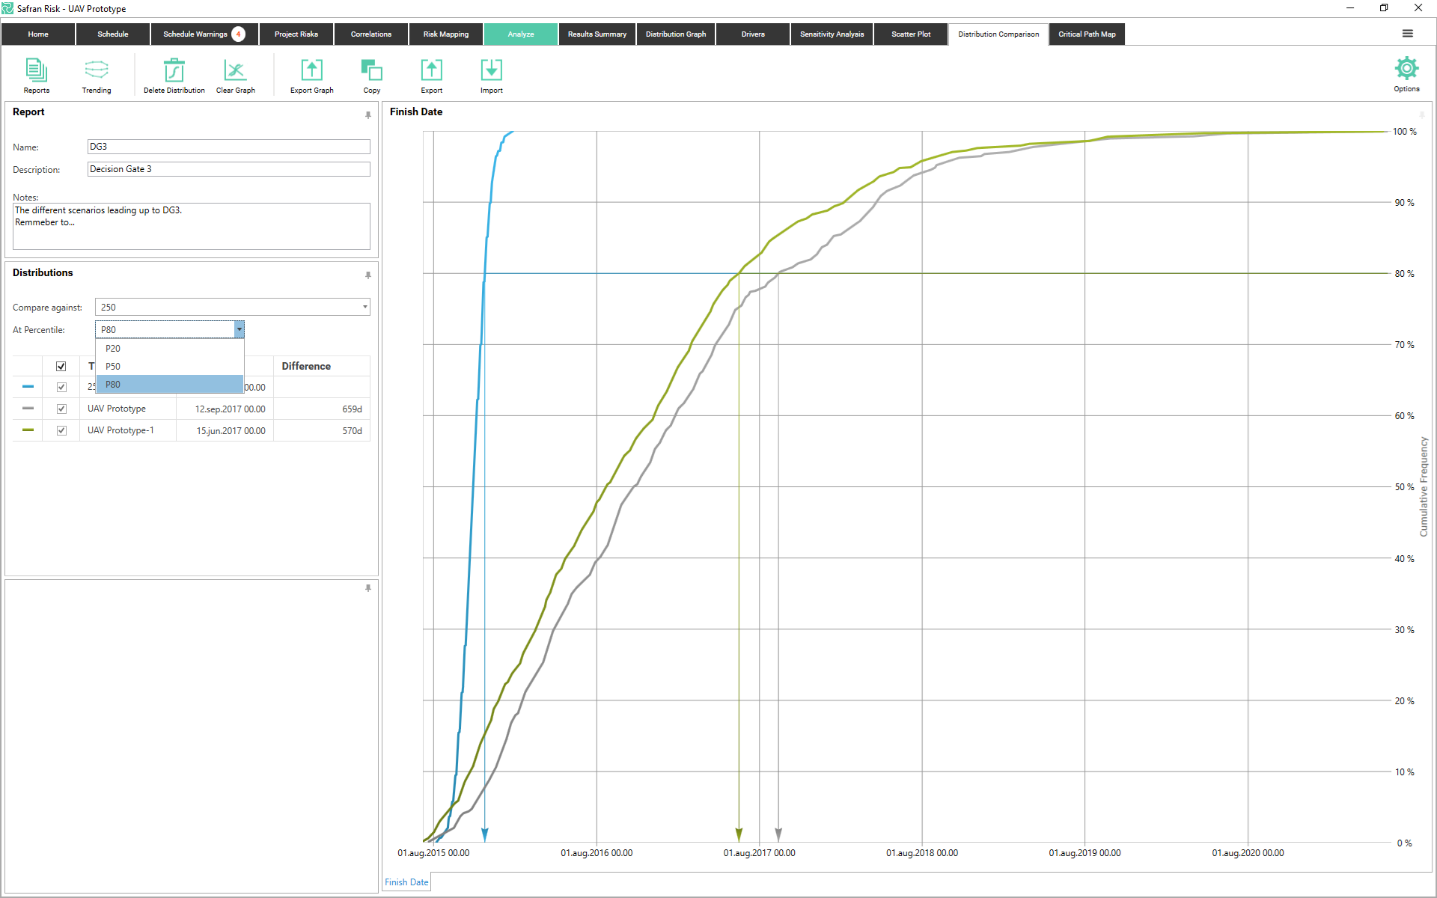
Task: Click the Export Graph icon
Action: point(312,70)
